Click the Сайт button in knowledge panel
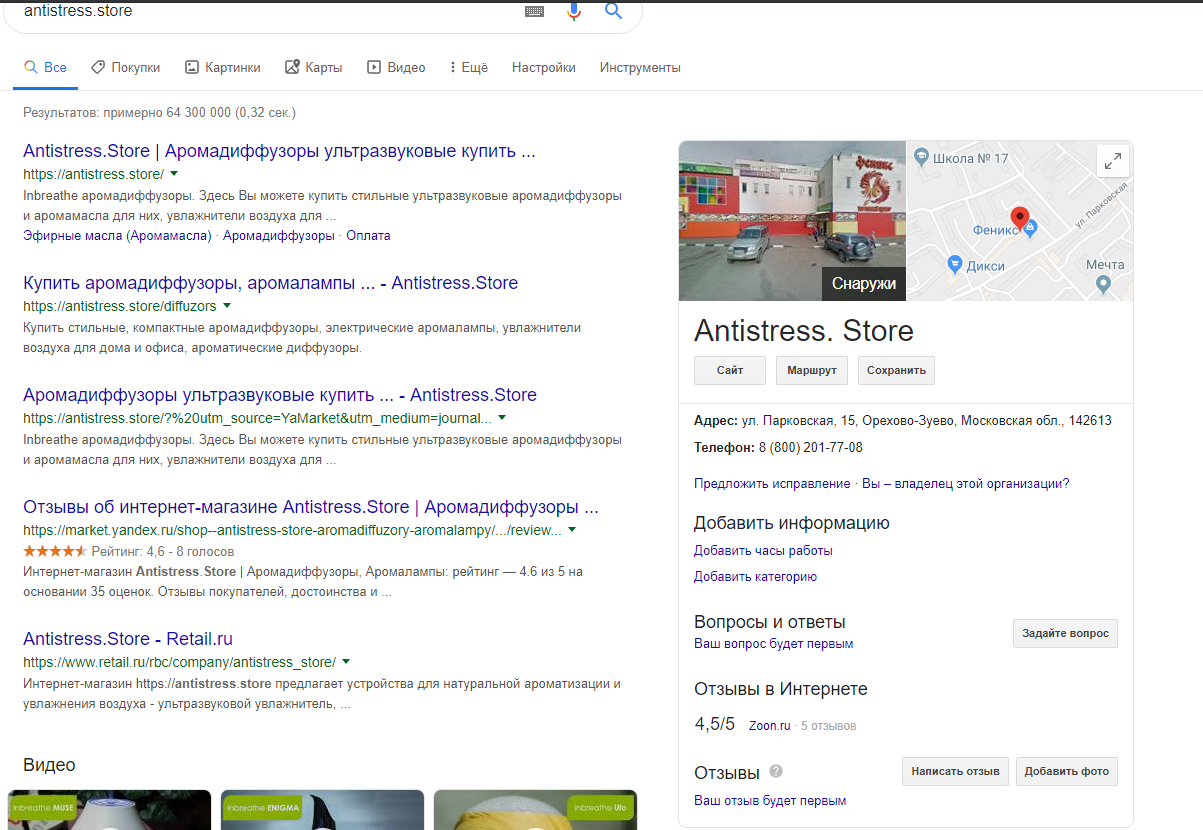The image size is (1203, 830). (x=730, y=370)
